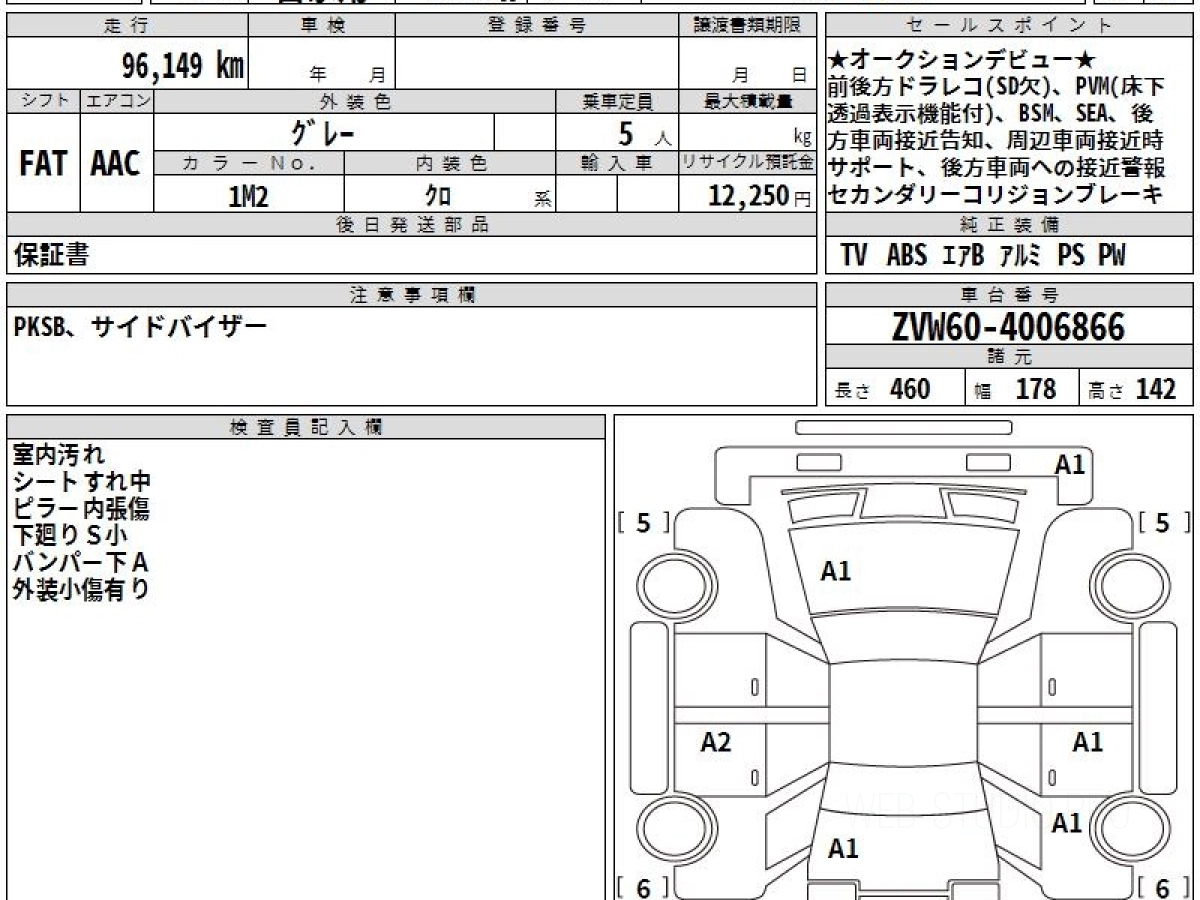Click the line starting 透過表示機能付)、BSM
This screenshot has height=900, width=1200.
992,113
